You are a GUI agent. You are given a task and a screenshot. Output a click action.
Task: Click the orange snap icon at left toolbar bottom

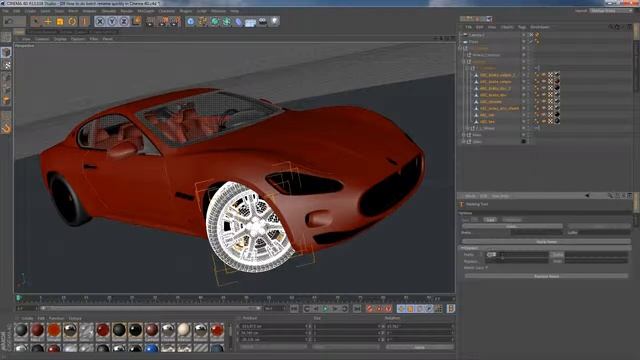coord(6,129)
